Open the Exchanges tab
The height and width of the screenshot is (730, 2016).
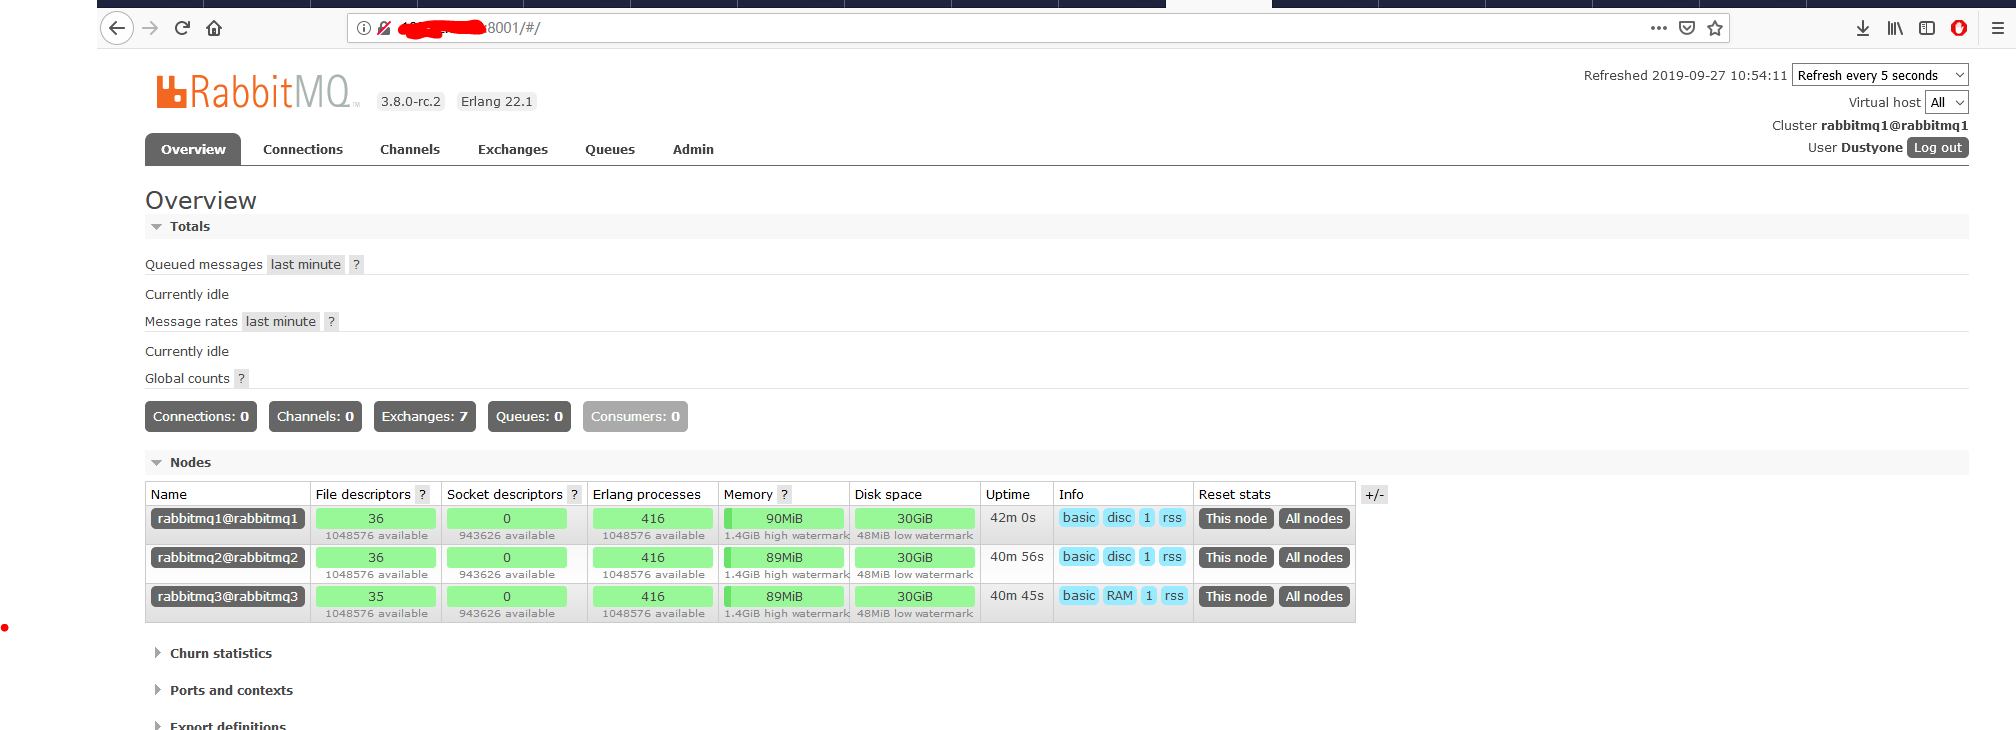(x=513, y=149)
